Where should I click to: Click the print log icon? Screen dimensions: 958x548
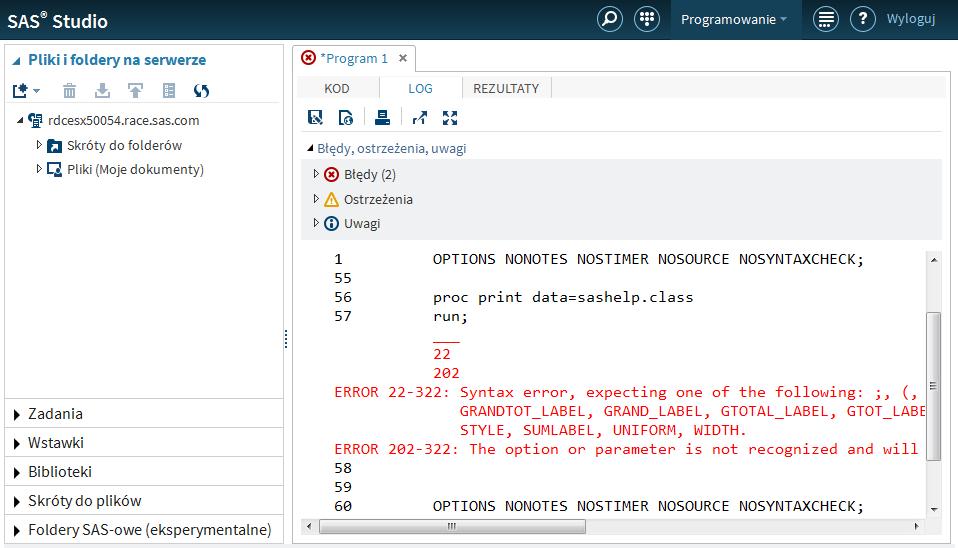point(382,117)
